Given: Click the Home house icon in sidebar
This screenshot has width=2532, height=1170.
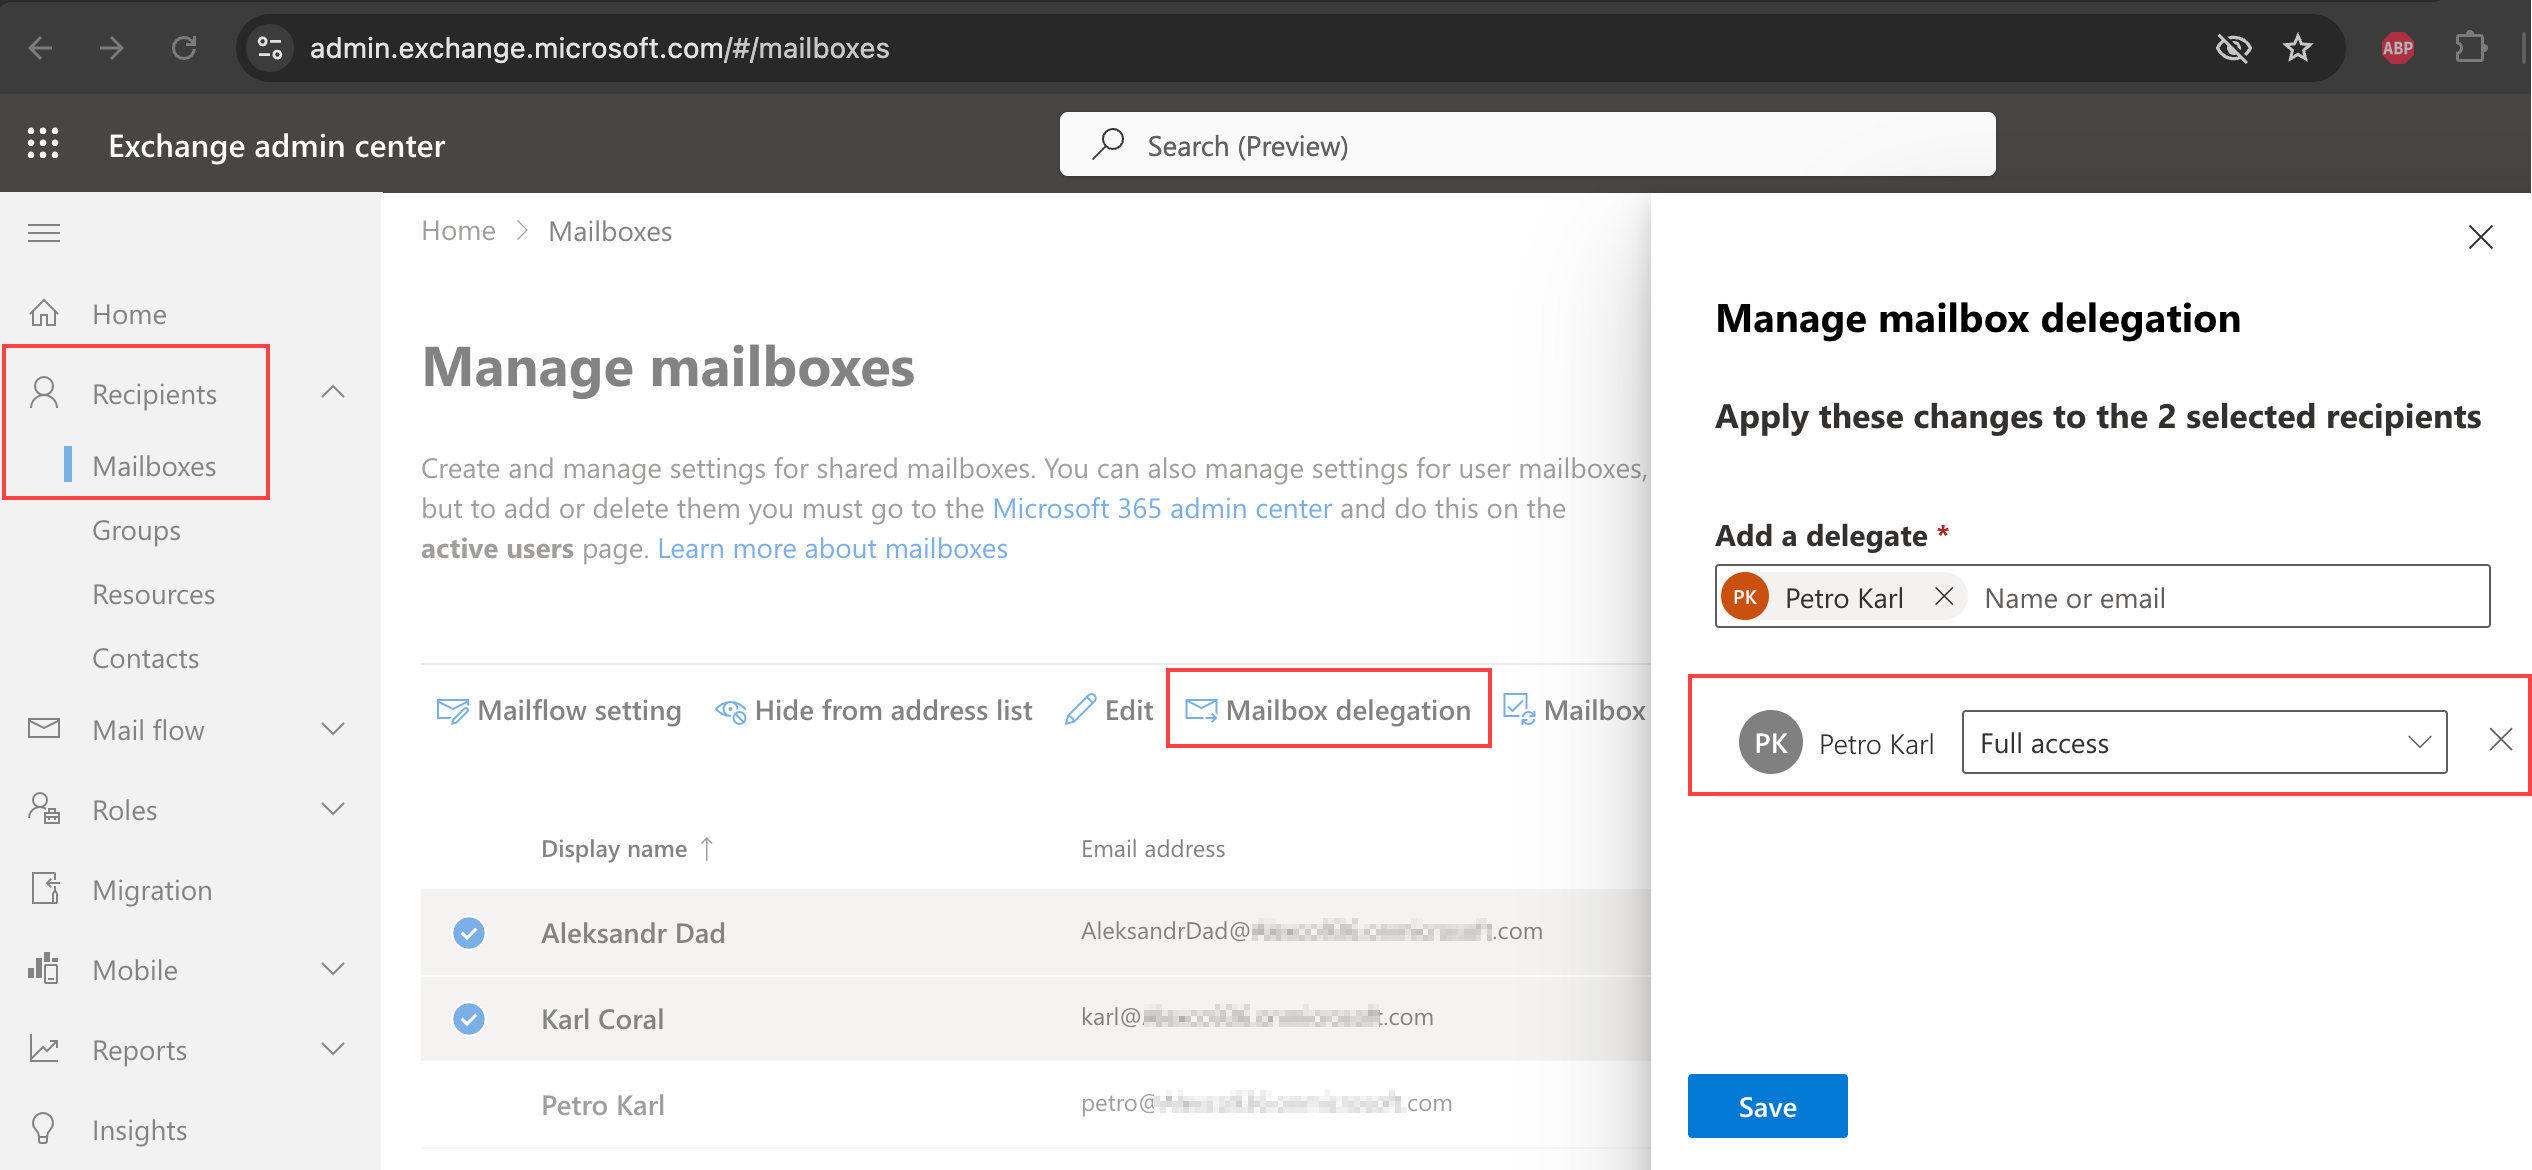Looking at the screenshot, I should (44, 314).
